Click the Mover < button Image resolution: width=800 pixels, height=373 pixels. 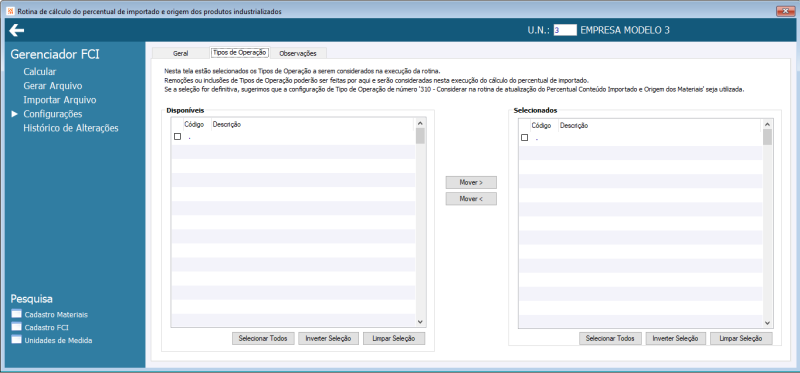(471, 199)
